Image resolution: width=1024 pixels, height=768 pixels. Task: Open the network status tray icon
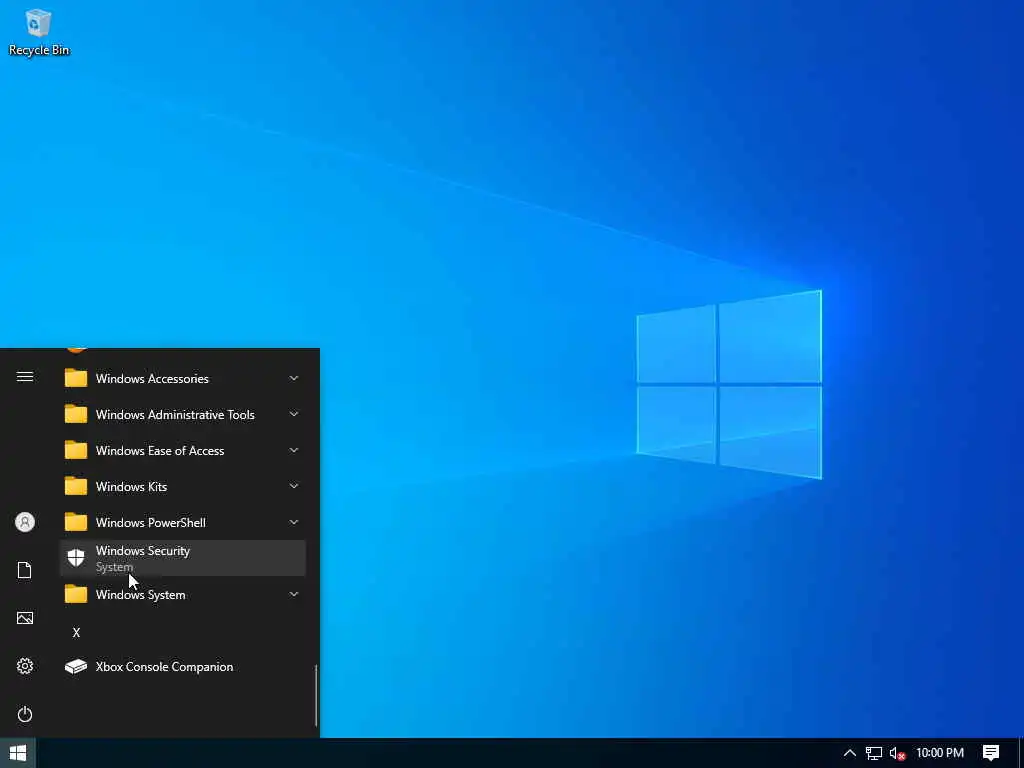(x=874, y=754)
